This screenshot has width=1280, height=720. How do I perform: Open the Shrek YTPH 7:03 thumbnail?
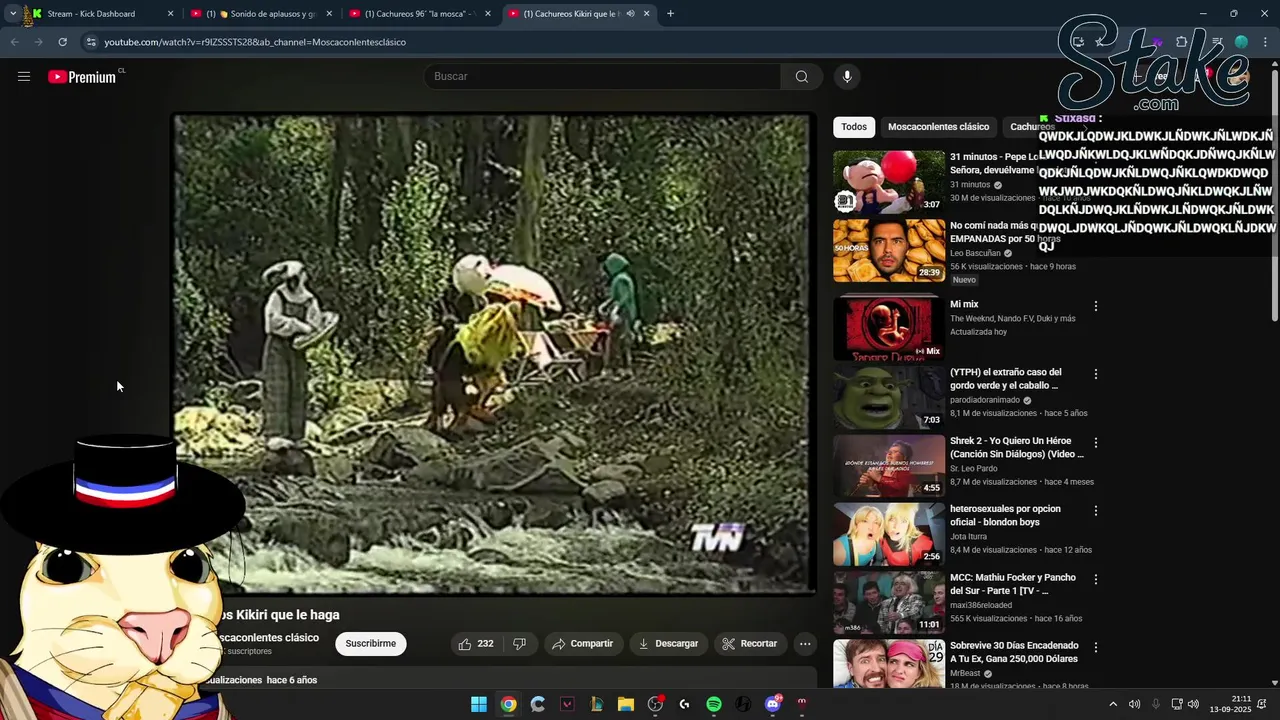click(889, 397)
